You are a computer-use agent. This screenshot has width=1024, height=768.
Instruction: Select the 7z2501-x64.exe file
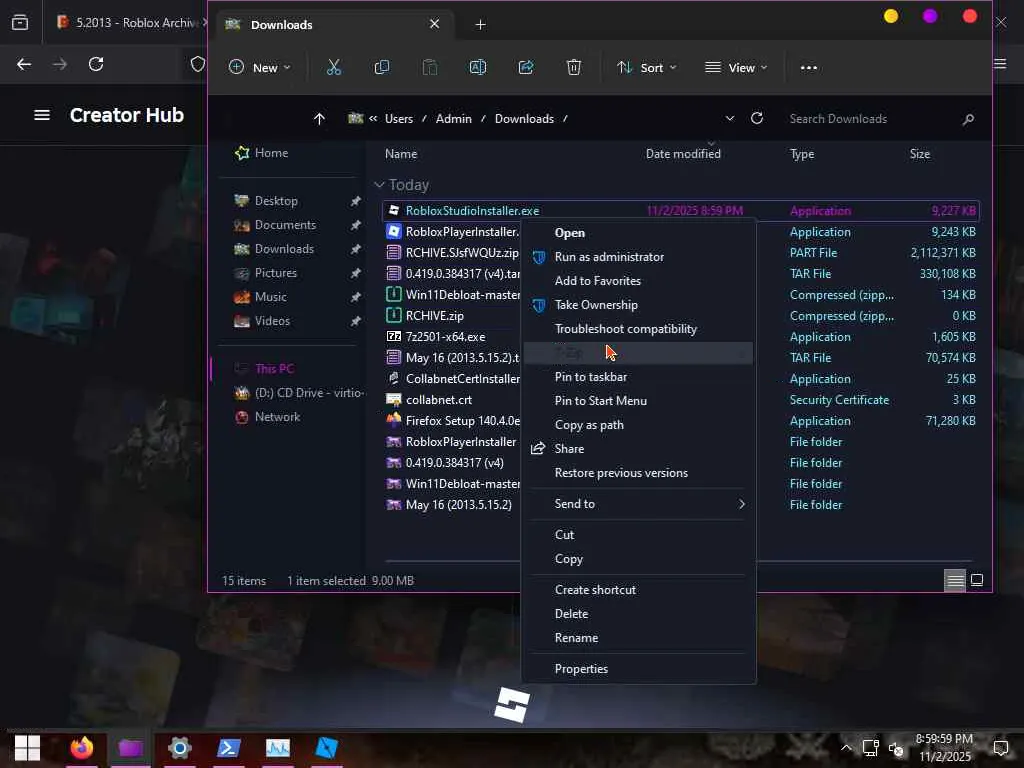(x=445, y=337)
